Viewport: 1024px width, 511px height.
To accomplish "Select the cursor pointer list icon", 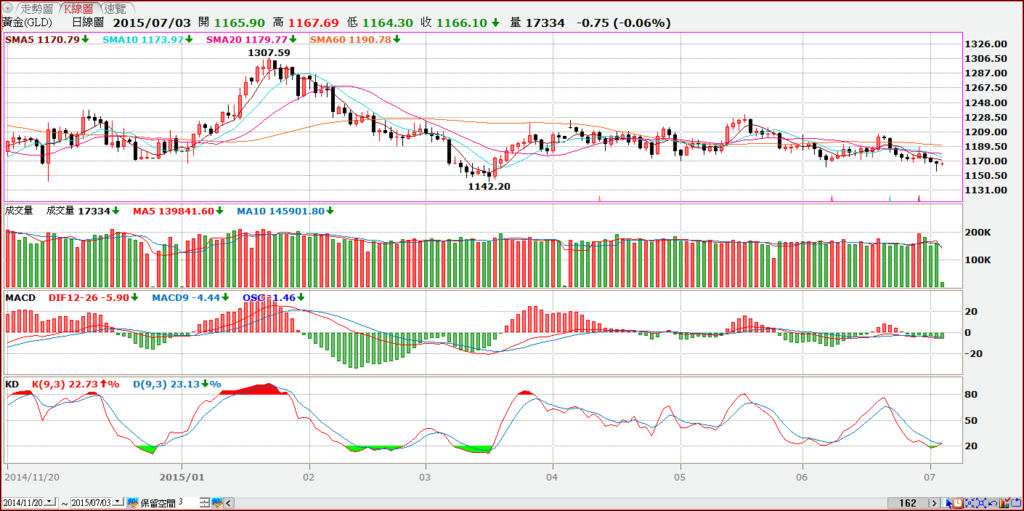I will pos(946,503).
